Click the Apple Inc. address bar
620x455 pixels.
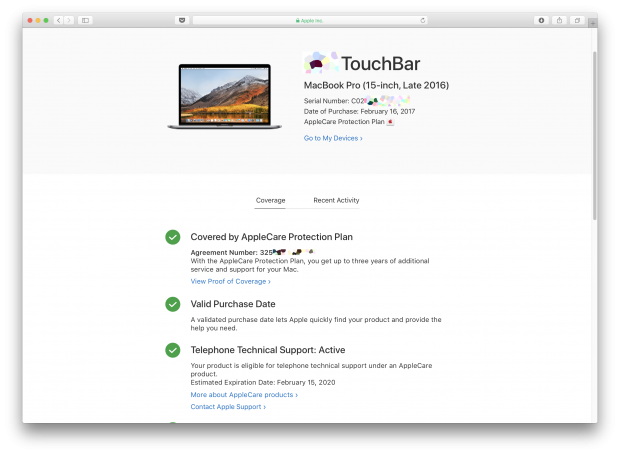click(x=310, y=20)
